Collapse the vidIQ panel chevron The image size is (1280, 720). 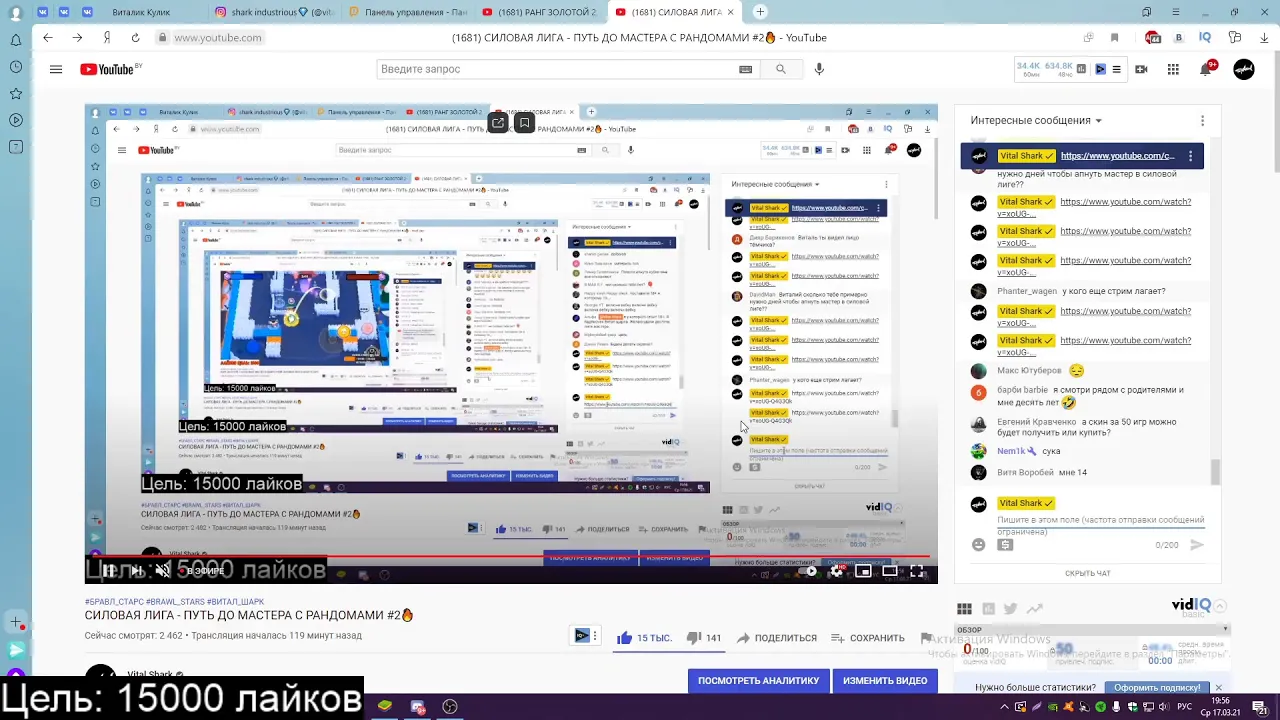[x=1220, y=606]
